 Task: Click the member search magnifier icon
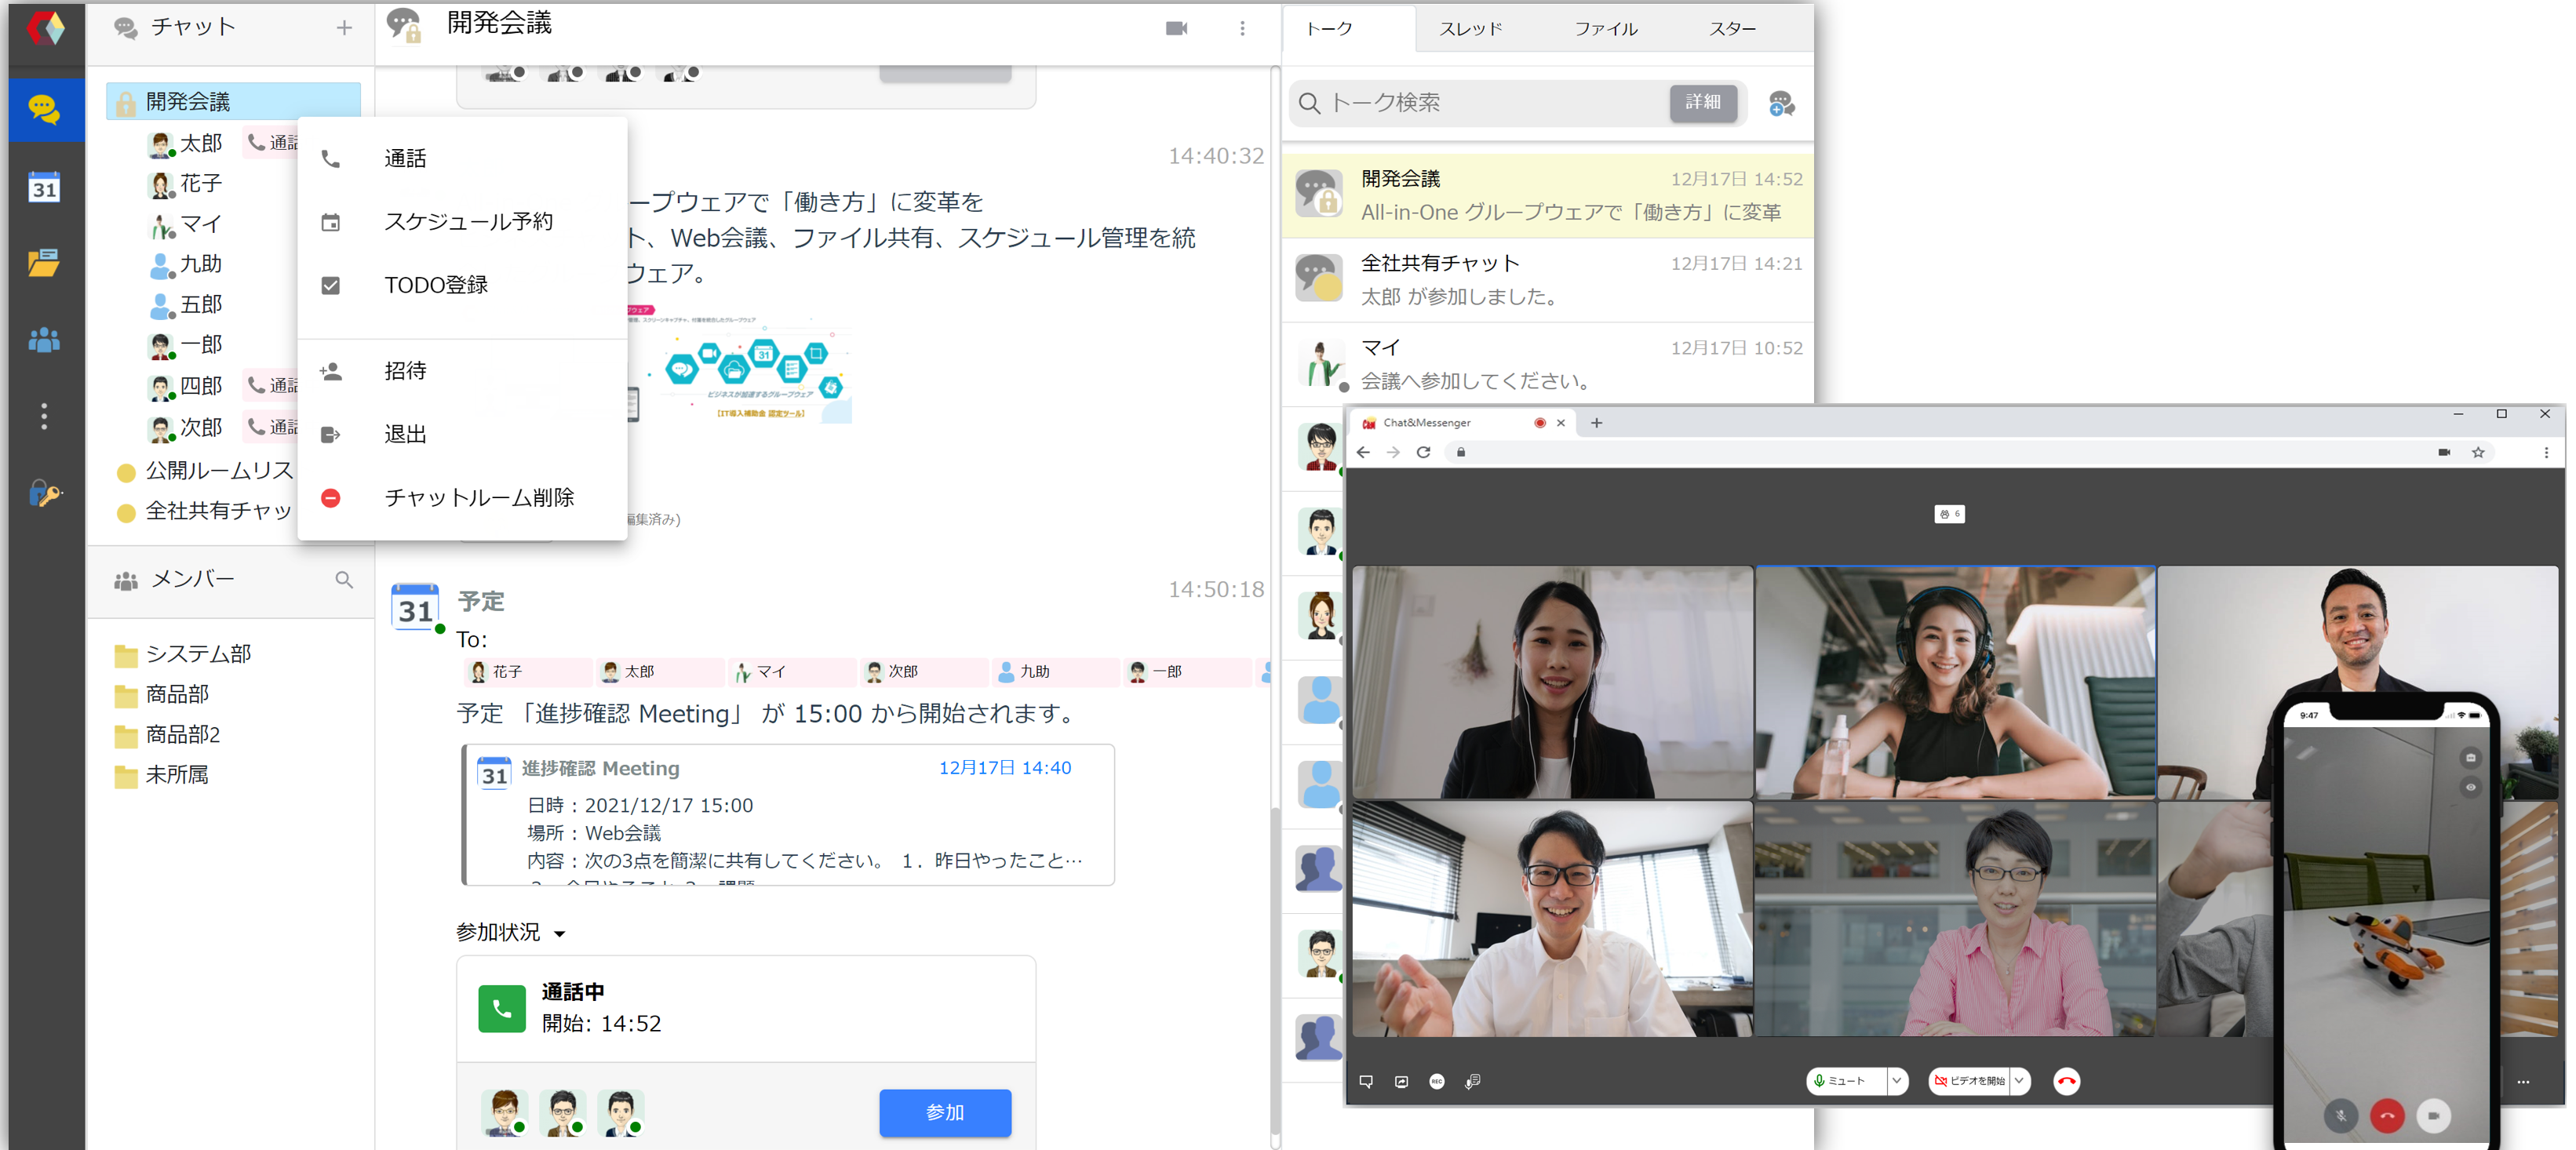344,580
